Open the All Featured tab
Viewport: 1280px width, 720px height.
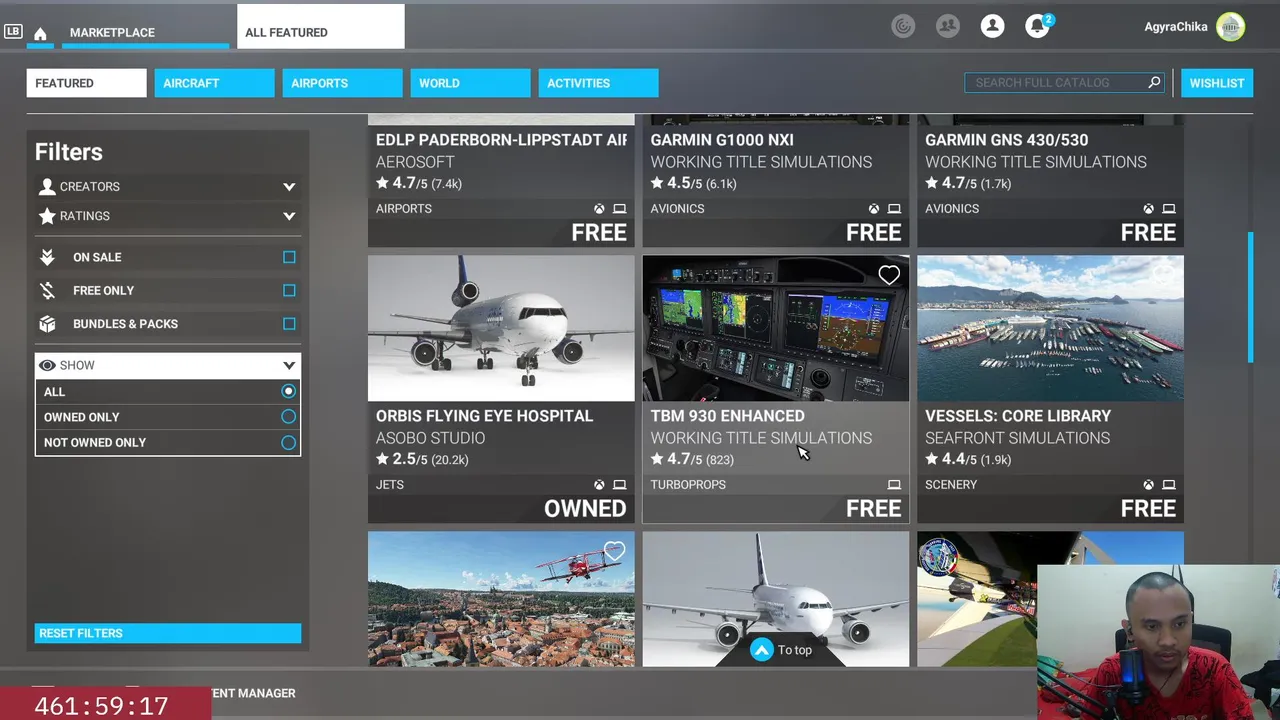coord(321,27)
